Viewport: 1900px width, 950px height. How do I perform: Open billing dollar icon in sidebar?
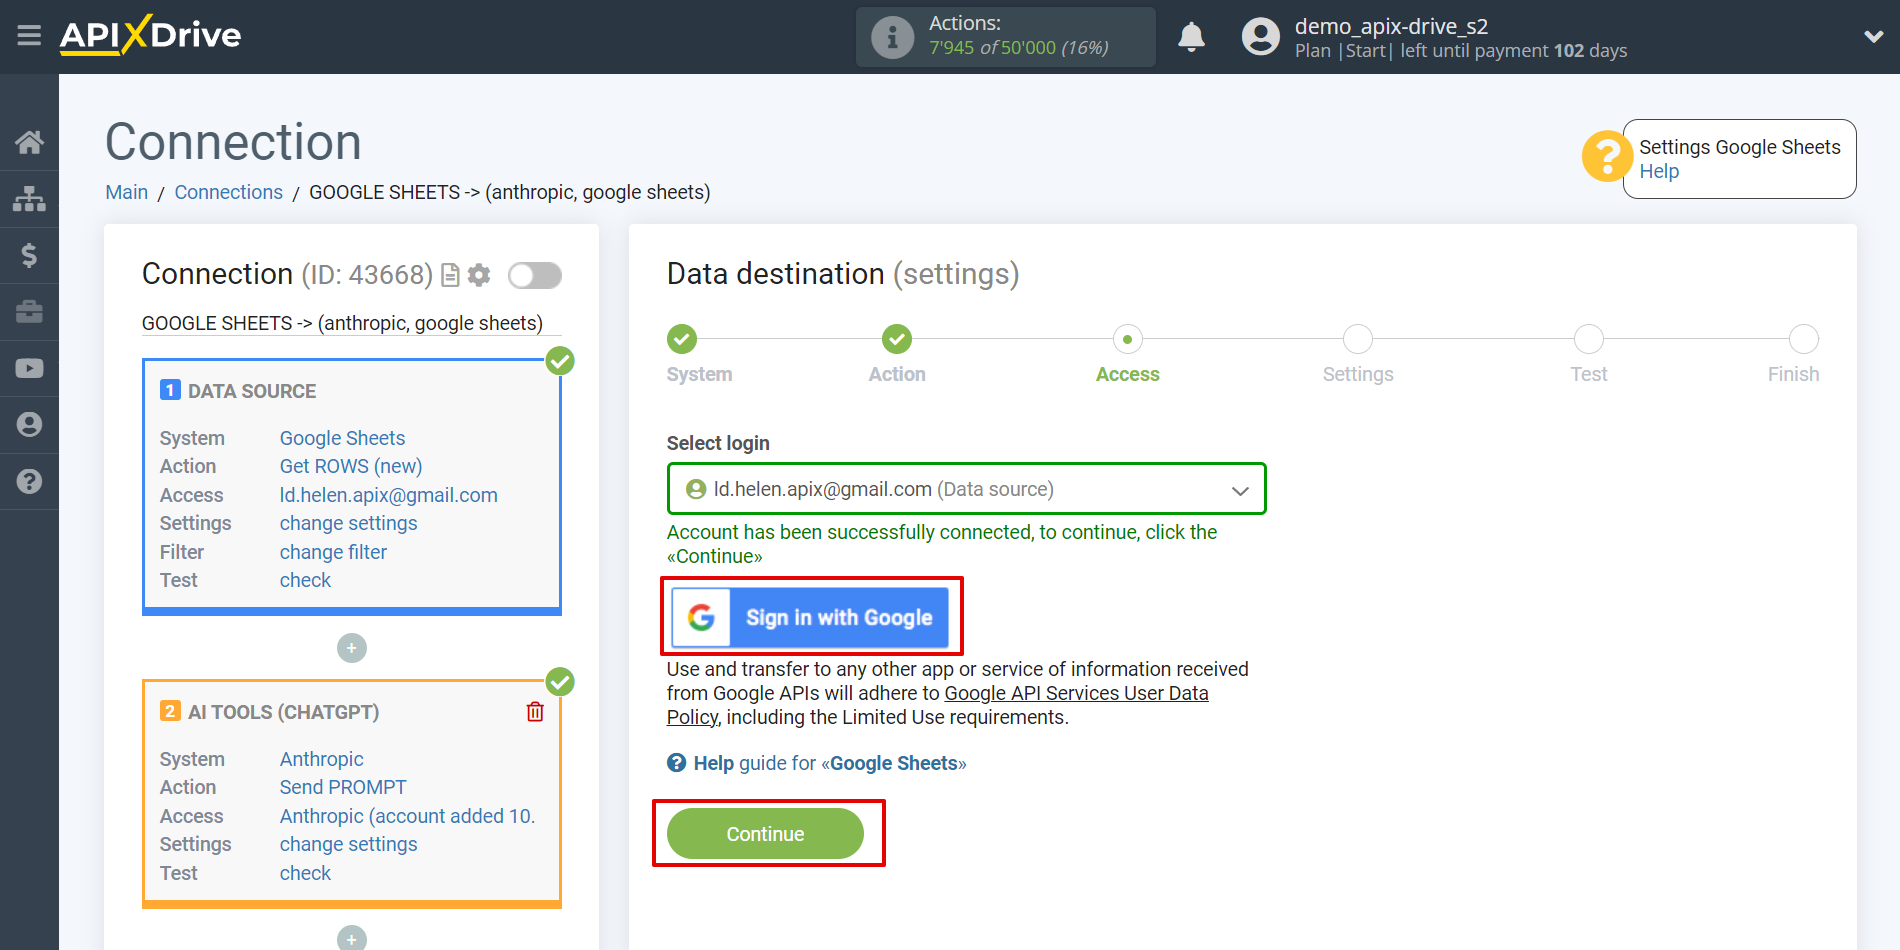(x=29, y=255)
